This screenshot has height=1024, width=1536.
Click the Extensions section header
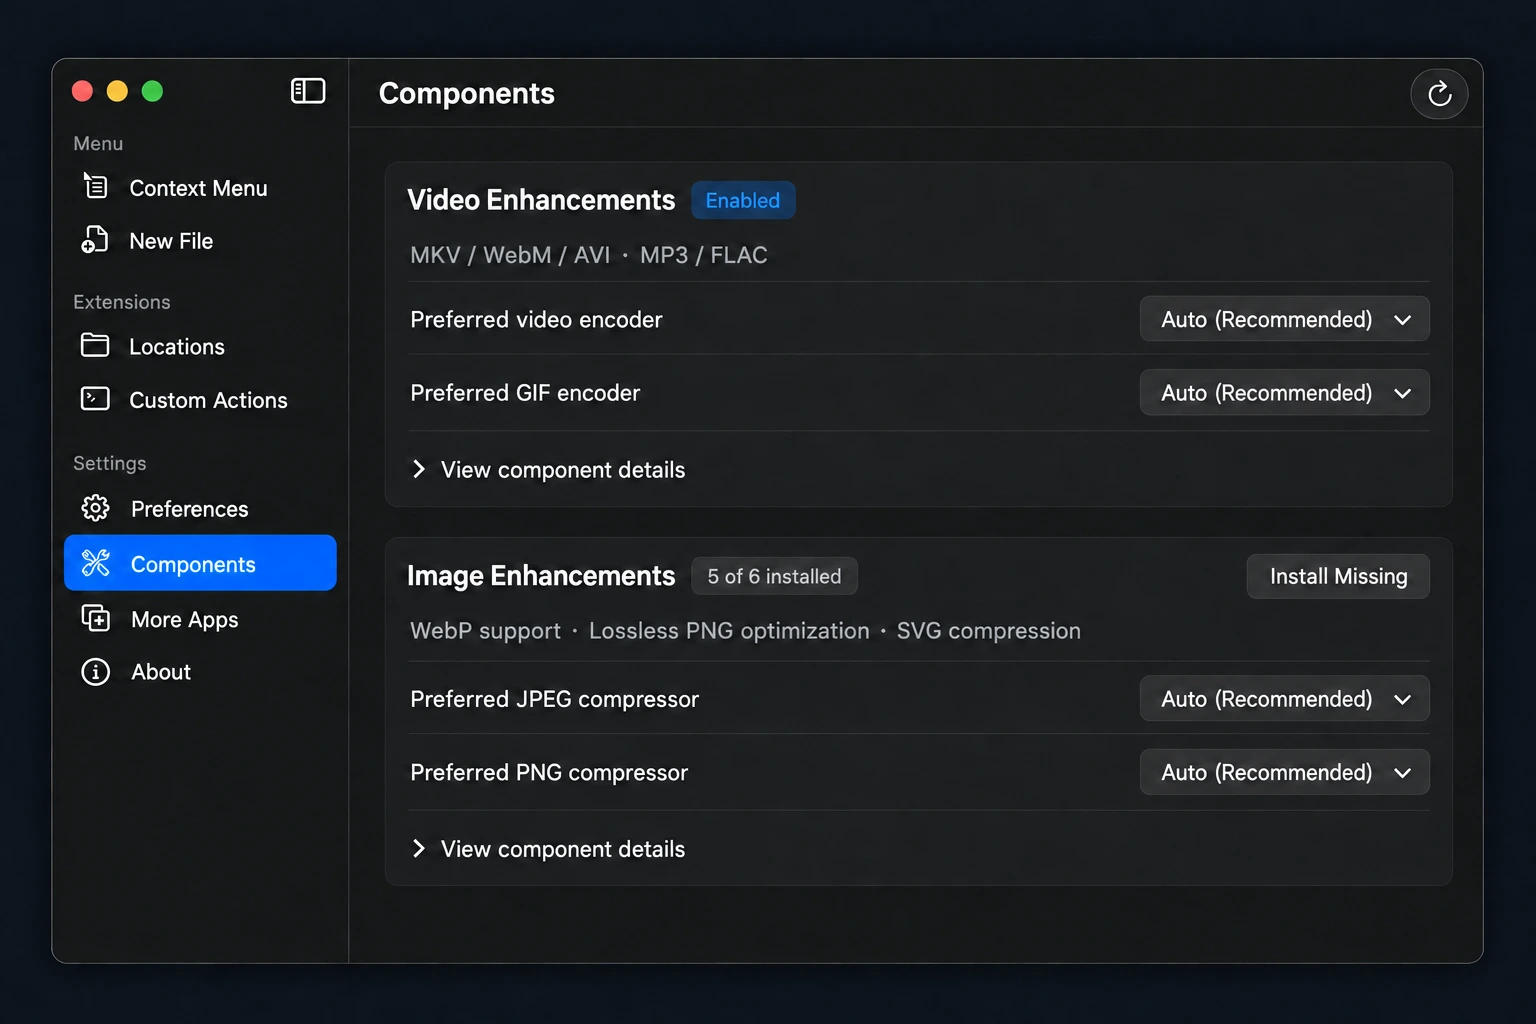point(122,302)
